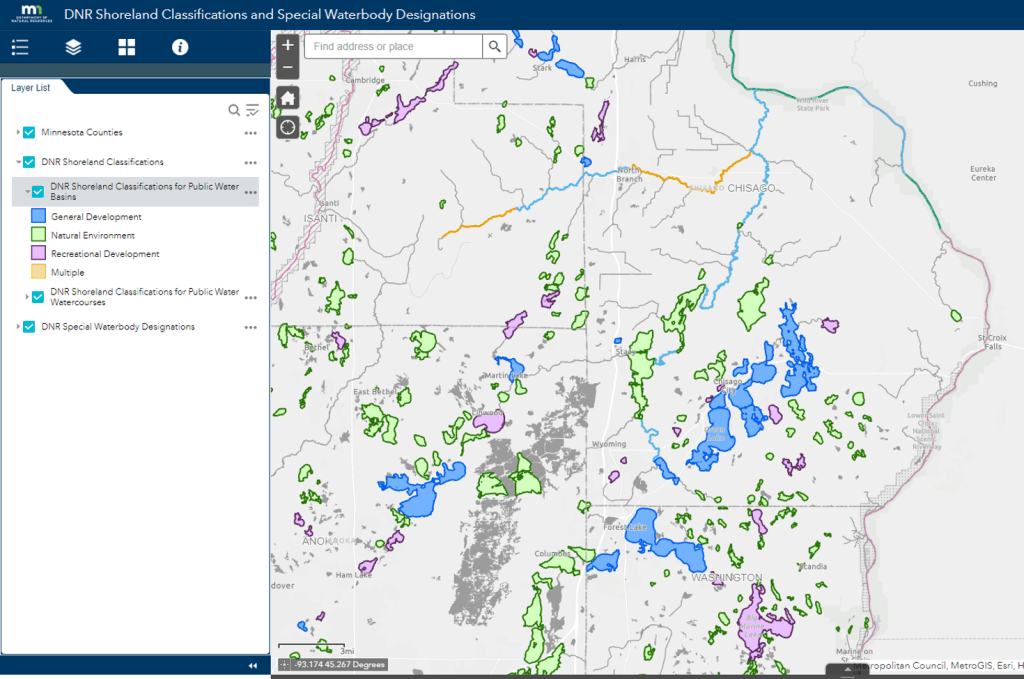
Task: Toggle DNR Special Waterbody Designations checkbox
Action: click(30, 327)
